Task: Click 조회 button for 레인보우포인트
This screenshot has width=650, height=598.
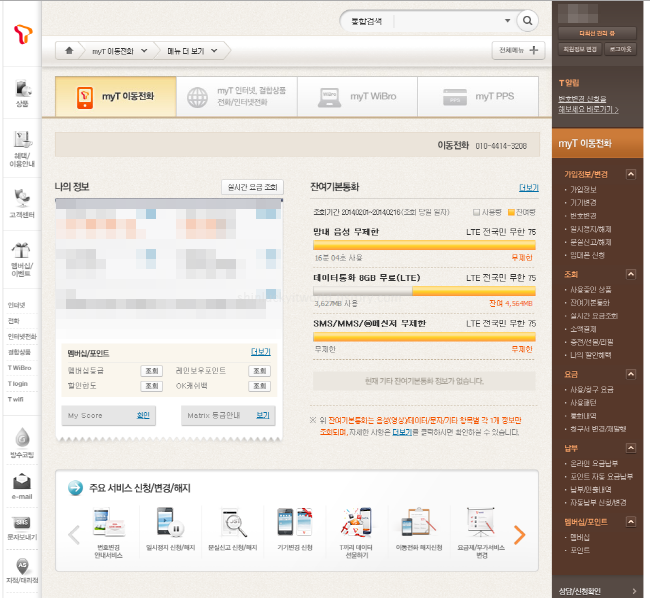Action: pos(260,371)
